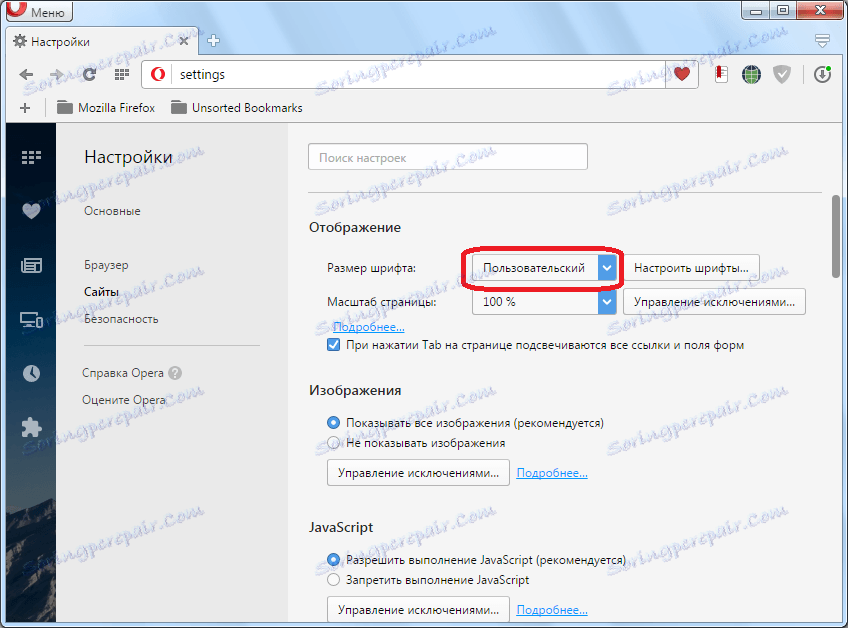Viewport: 848px width, 628px height.
Task: Click Отображение section heading text
Action: click(x=355, y=228)
